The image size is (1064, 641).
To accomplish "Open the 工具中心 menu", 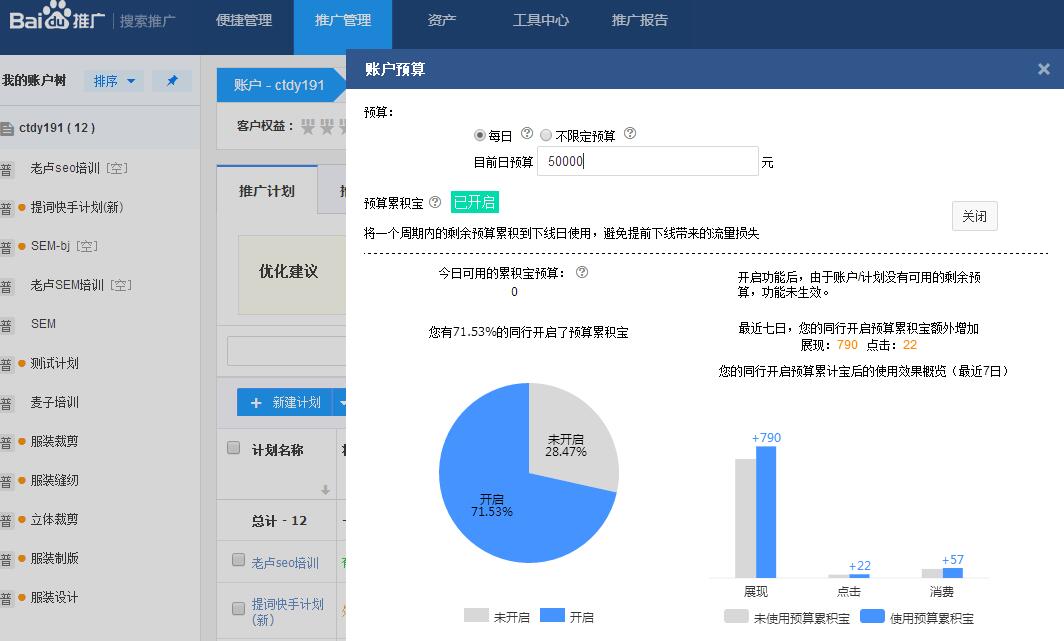I will [x=540, y=19].
